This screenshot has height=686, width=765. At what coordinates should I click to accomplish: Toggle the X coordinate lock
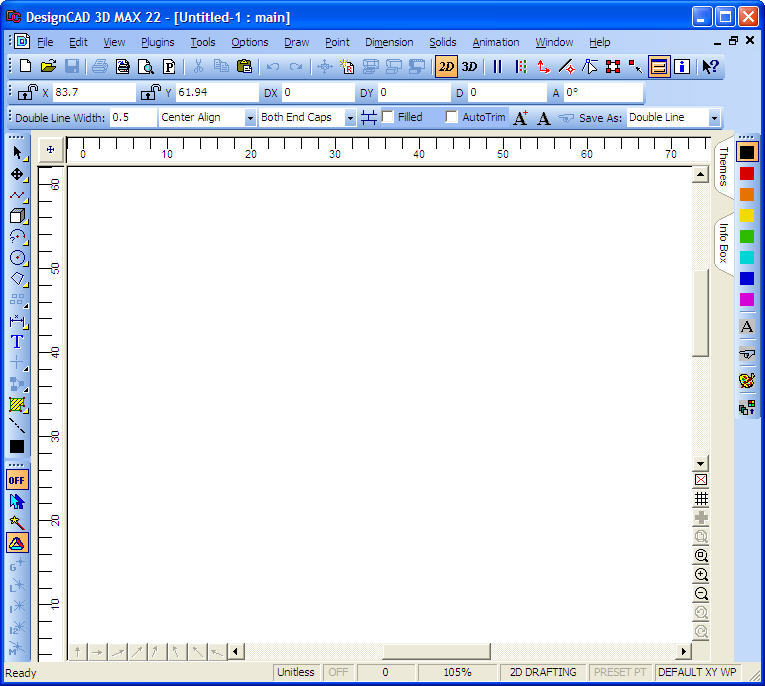27,92
